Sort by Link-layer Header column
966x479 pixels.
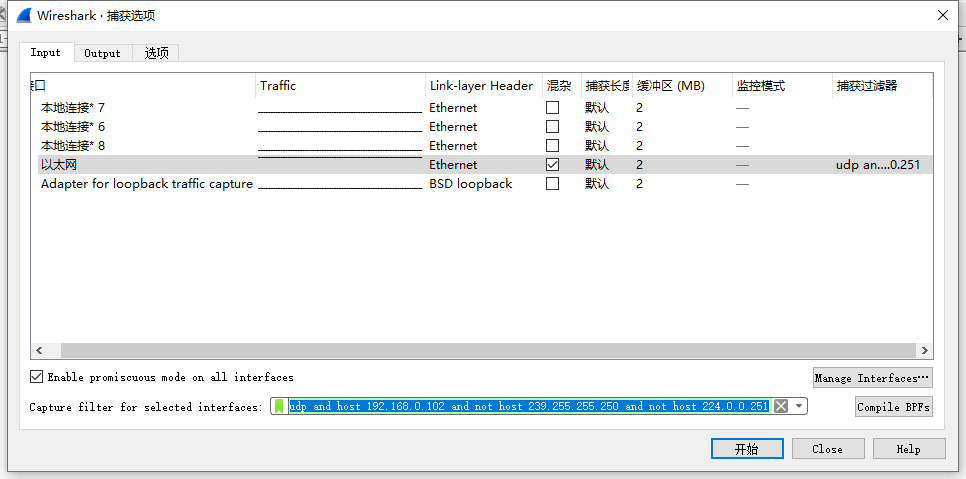(484, 86)
